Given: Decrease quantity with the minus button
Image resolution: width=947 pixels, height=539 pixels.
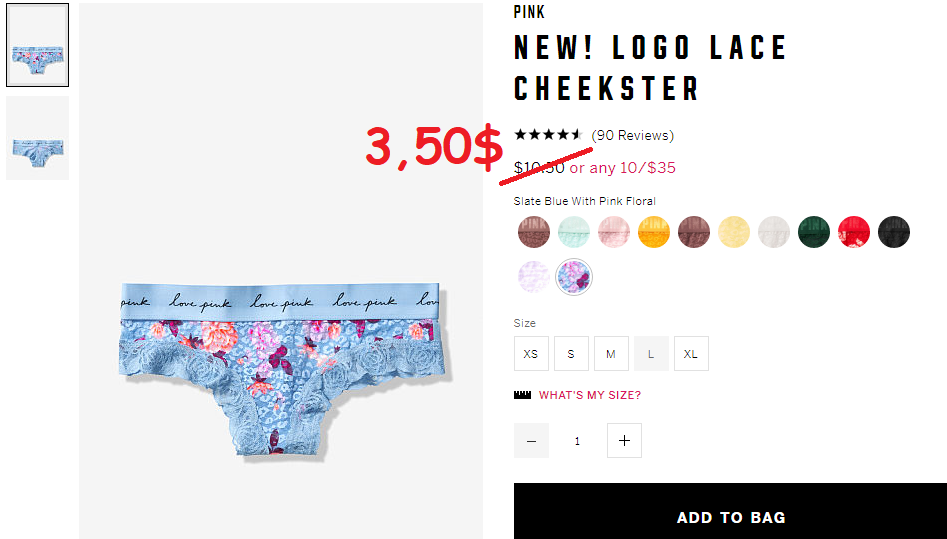Looking at the screenshot, I should [x=531, y=441].
